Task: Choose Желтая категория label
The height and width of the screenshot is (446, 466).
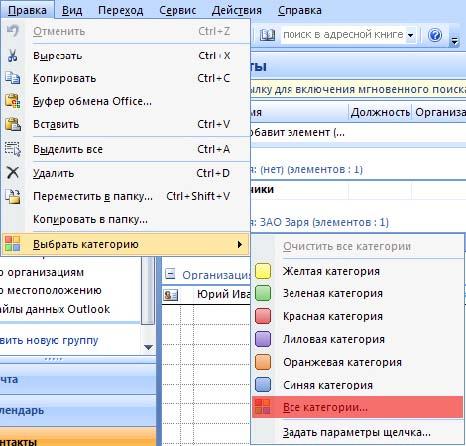Action: (x=331, y=271)
